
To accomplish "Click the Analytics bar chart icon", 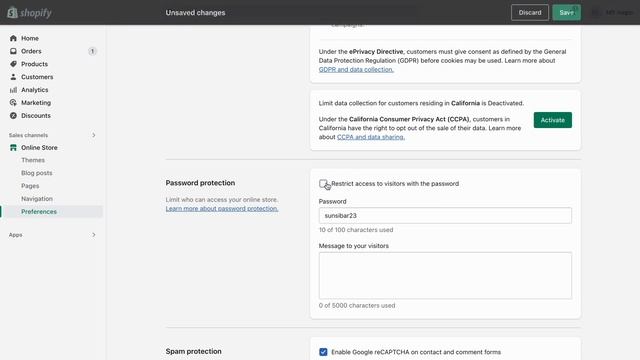I will [x=13, y=90].
